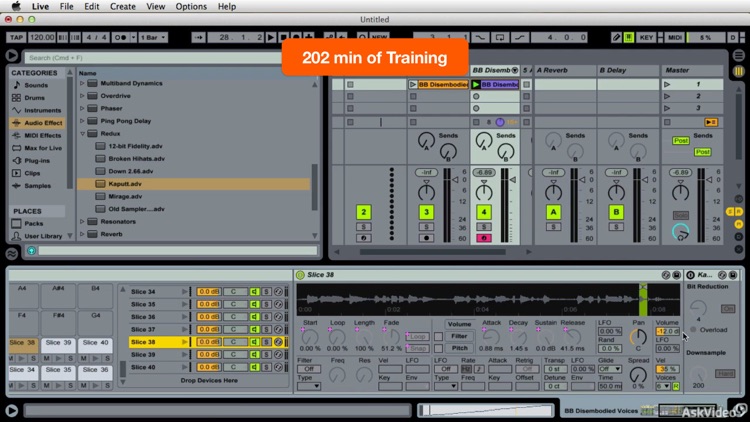
Task: Toggle Slice 38 chain activator speaker
Action: 254,342
